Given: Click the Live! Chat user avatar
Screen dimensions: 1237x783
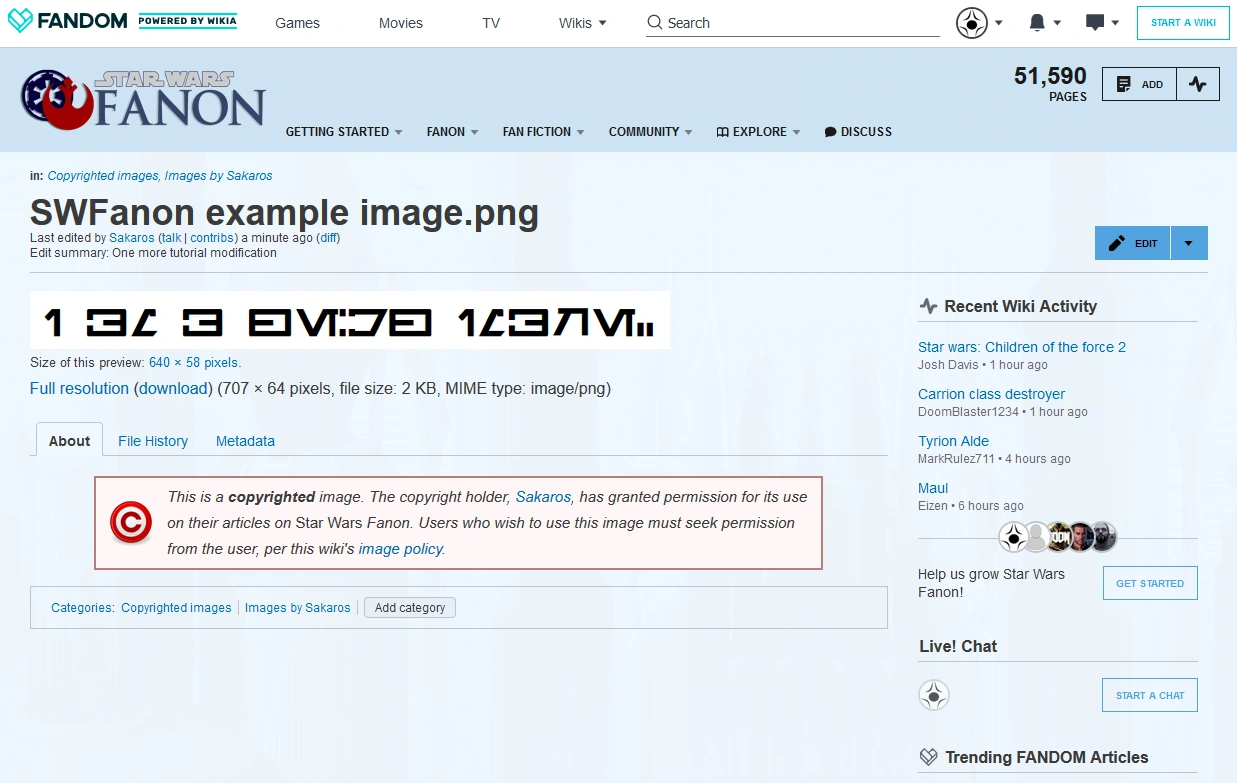Looking at the screenshot, I should [x=934, y=695].
